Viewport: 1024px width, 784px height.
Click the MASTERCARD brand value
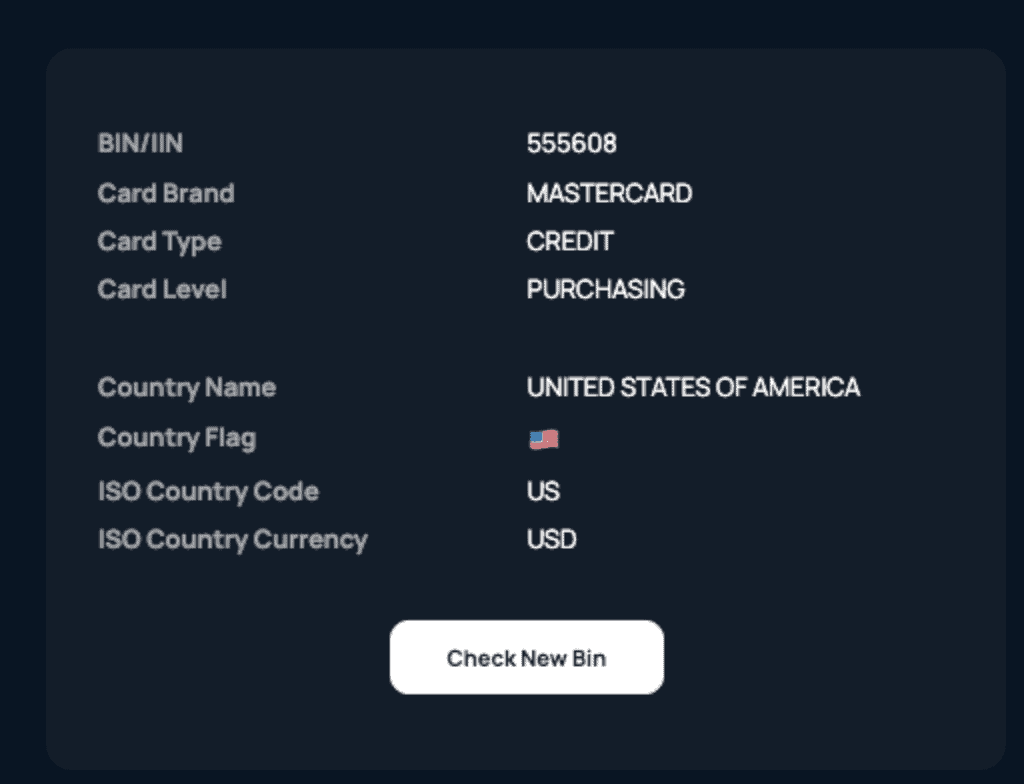coord(609,193)
